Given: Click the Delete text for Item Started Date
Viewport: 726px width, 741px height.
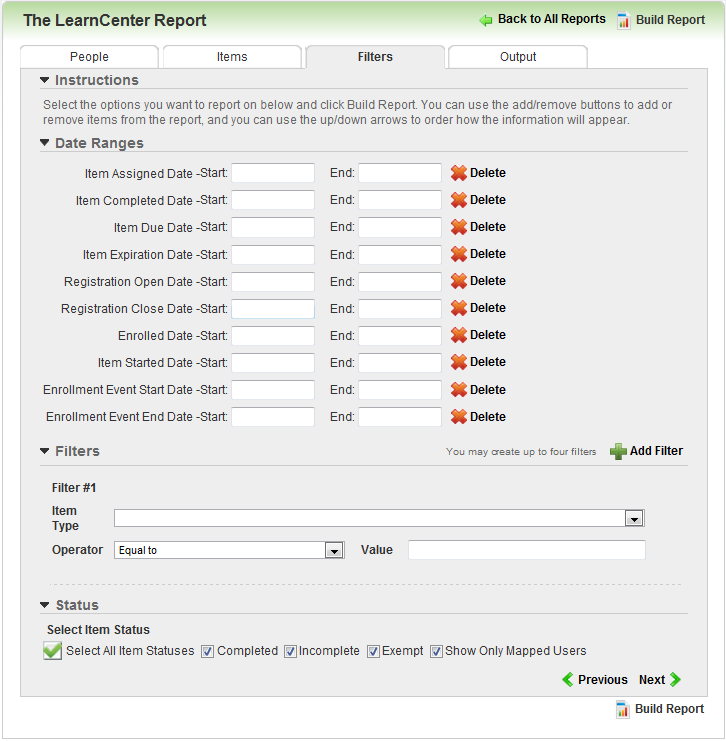Looking at the screenshot, I should 488,362.
